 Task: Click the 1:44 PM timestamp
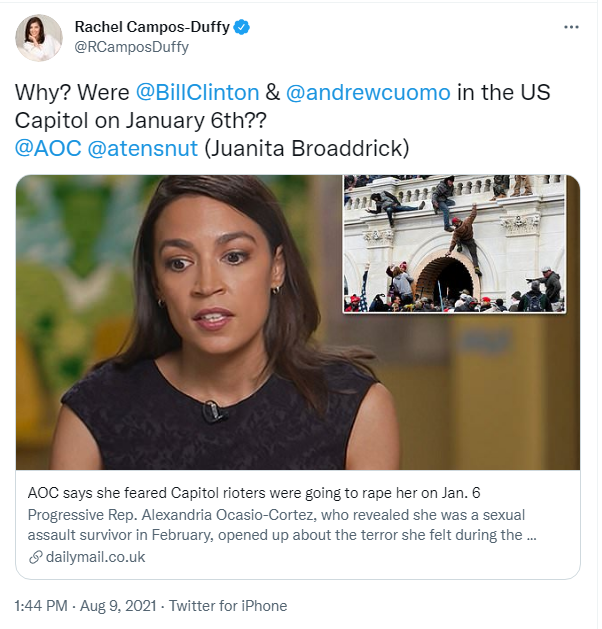(x=44, y=606)
